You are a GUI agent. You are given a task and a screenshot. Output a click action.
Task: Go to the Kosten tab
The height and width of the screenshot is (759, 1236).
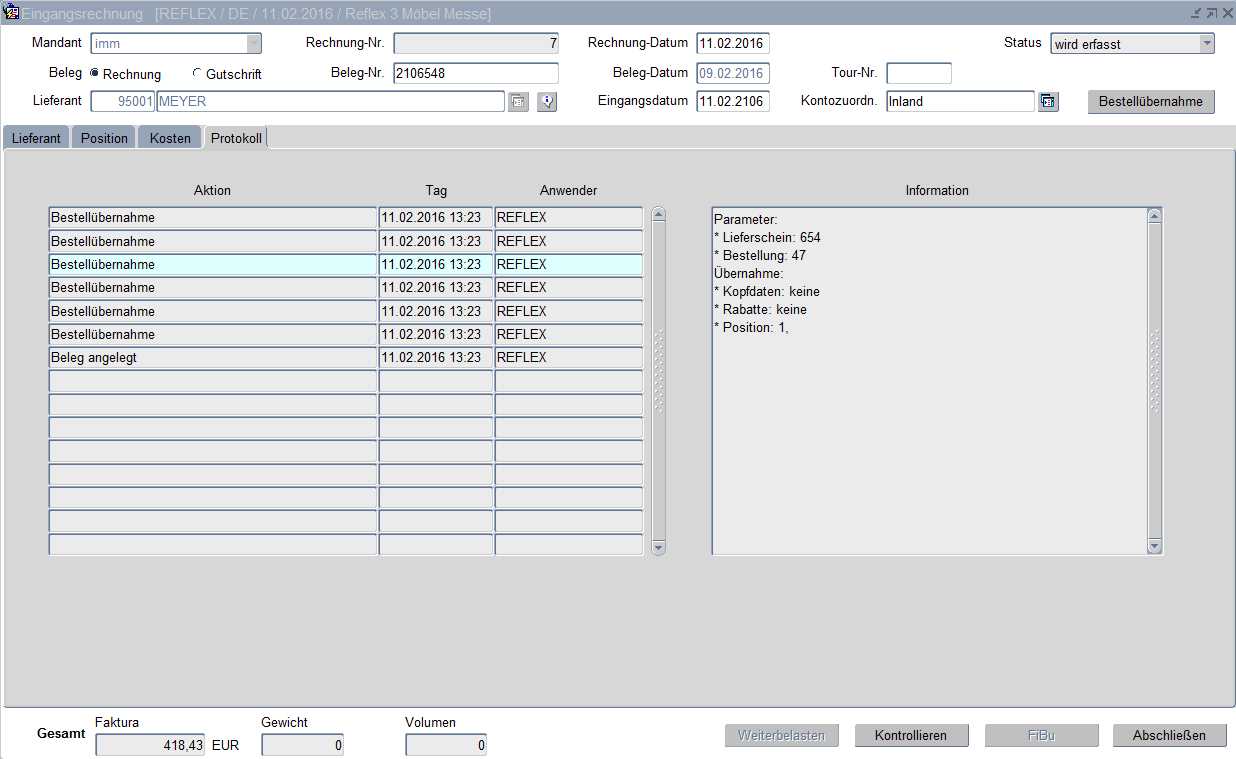tap(170, 138)
